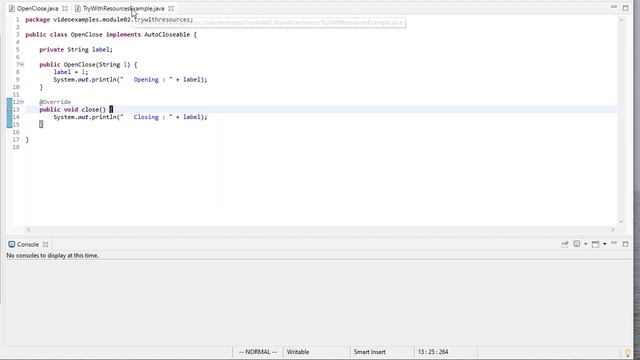Click the highlighted closing brace on line 15
This screenshot has height=360, width=640.
(x=41, y=124)
